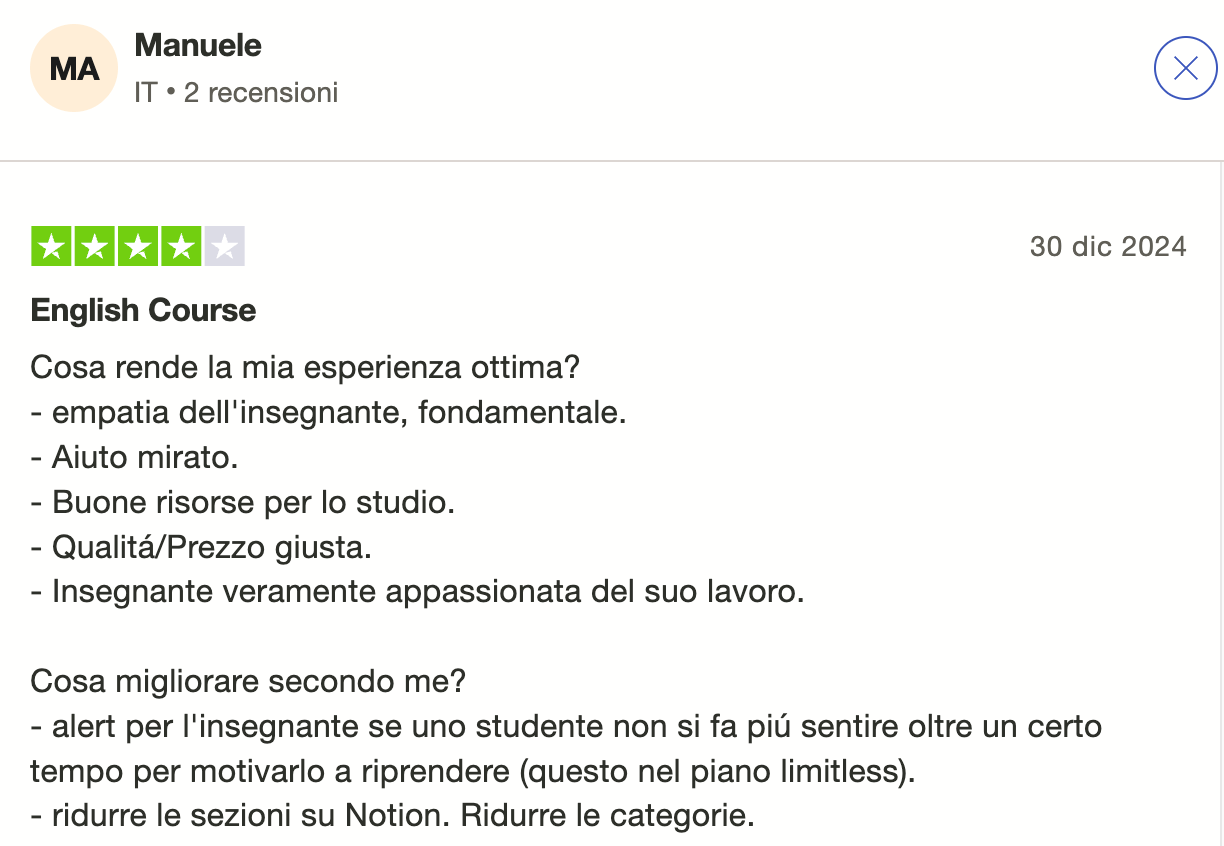Click "Cosa rende la mia esperienza ottima?" line
1224x846 pixels.
click(305, 368)
